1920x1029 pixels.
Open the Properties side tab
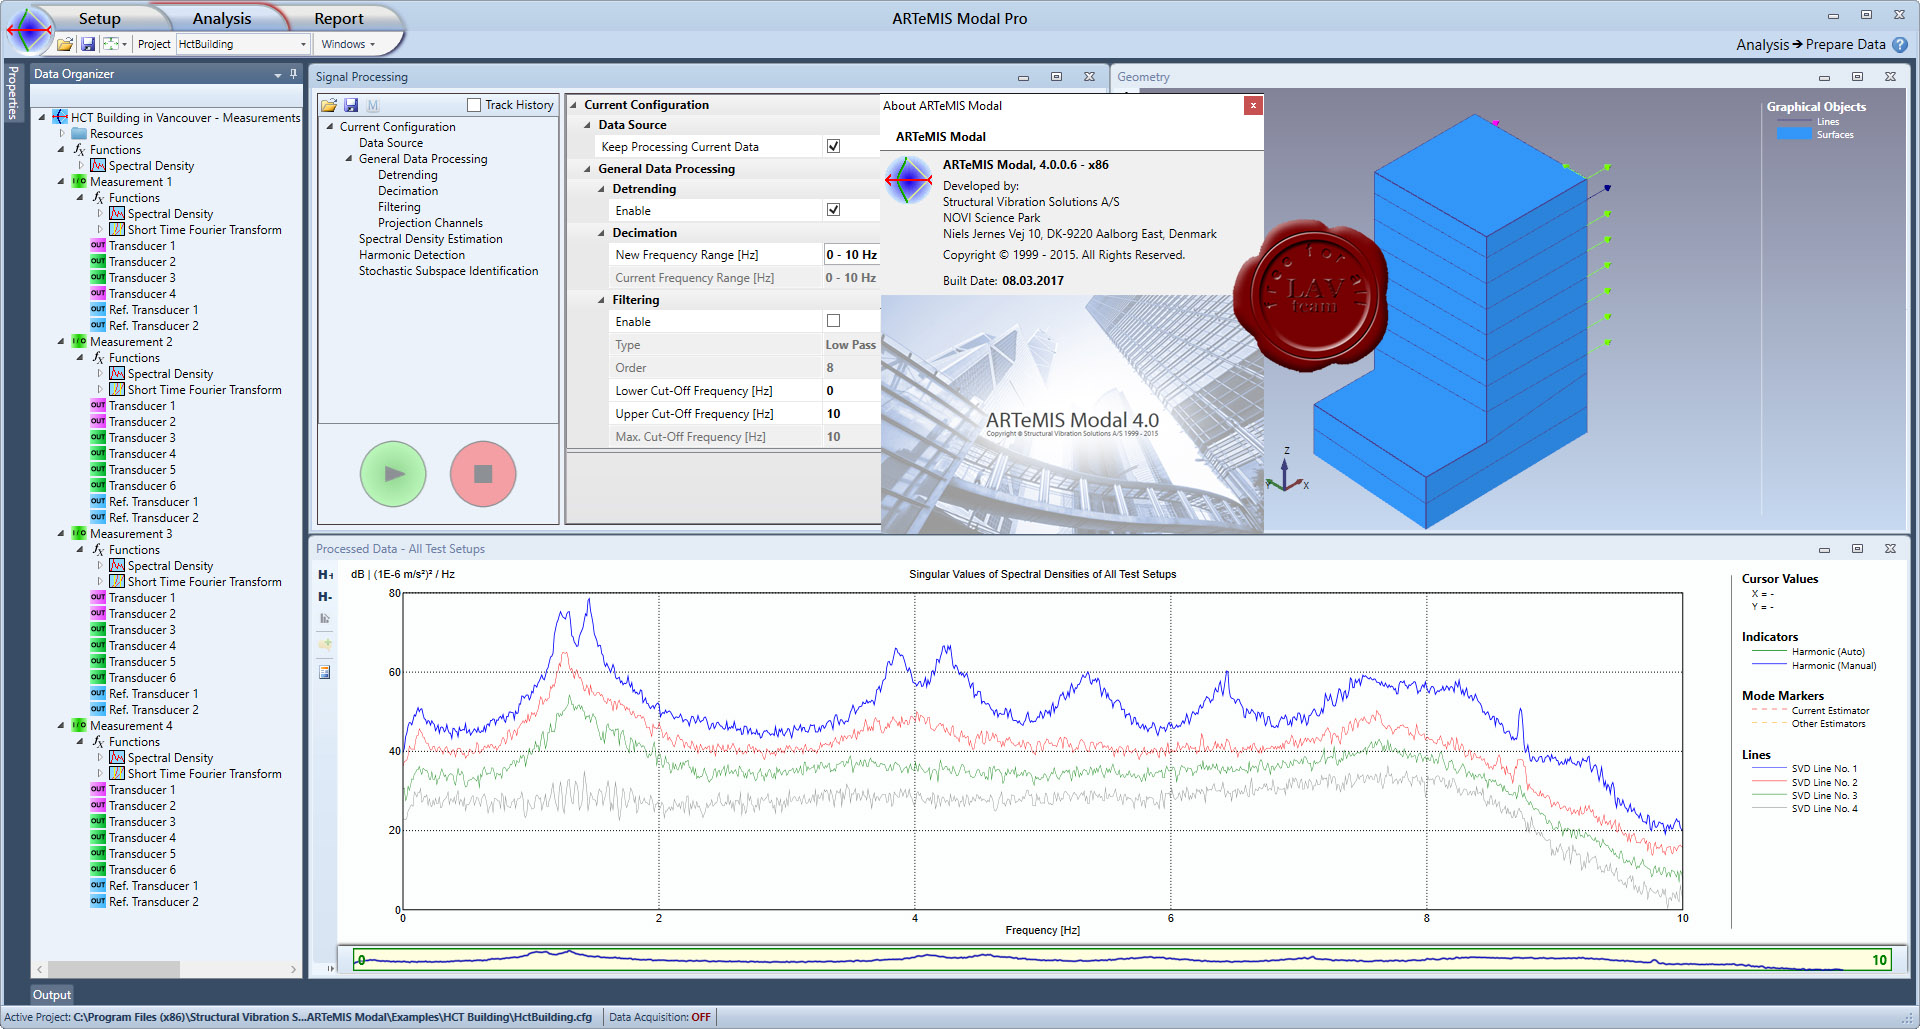coord(13,92)
